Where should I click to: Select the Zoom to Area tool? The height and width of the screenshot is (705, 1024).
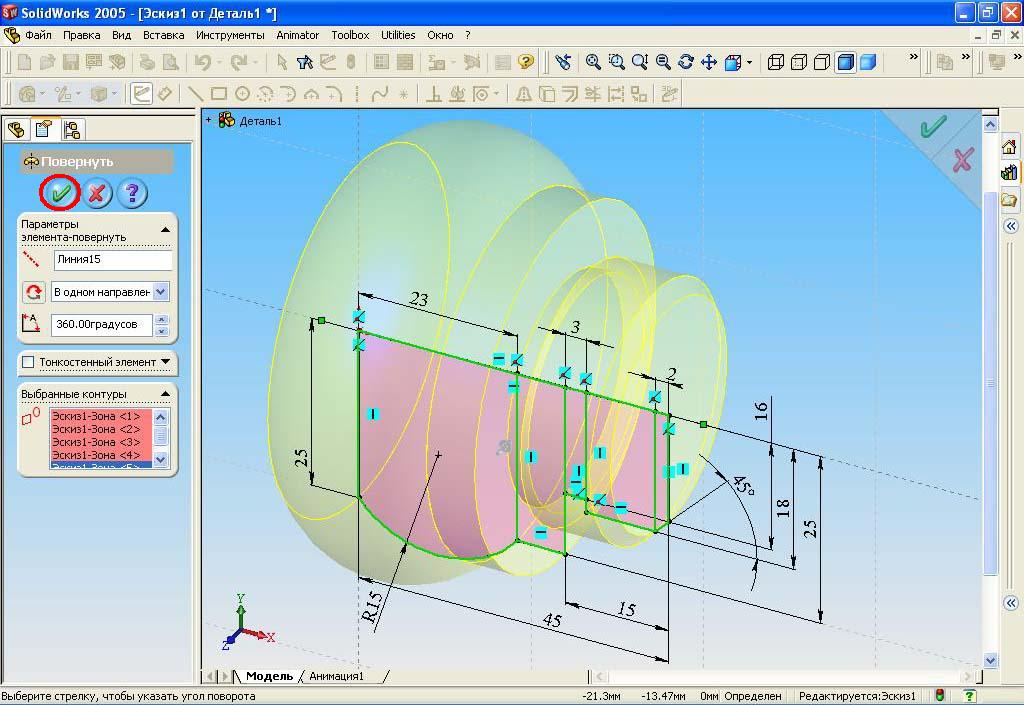point(616,62)
